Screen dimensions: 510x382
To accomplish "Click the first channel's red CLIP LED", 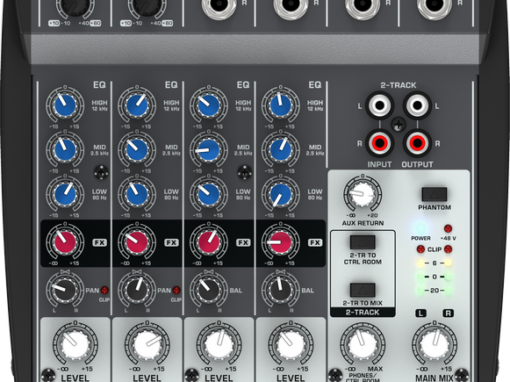I will point(105,290).
